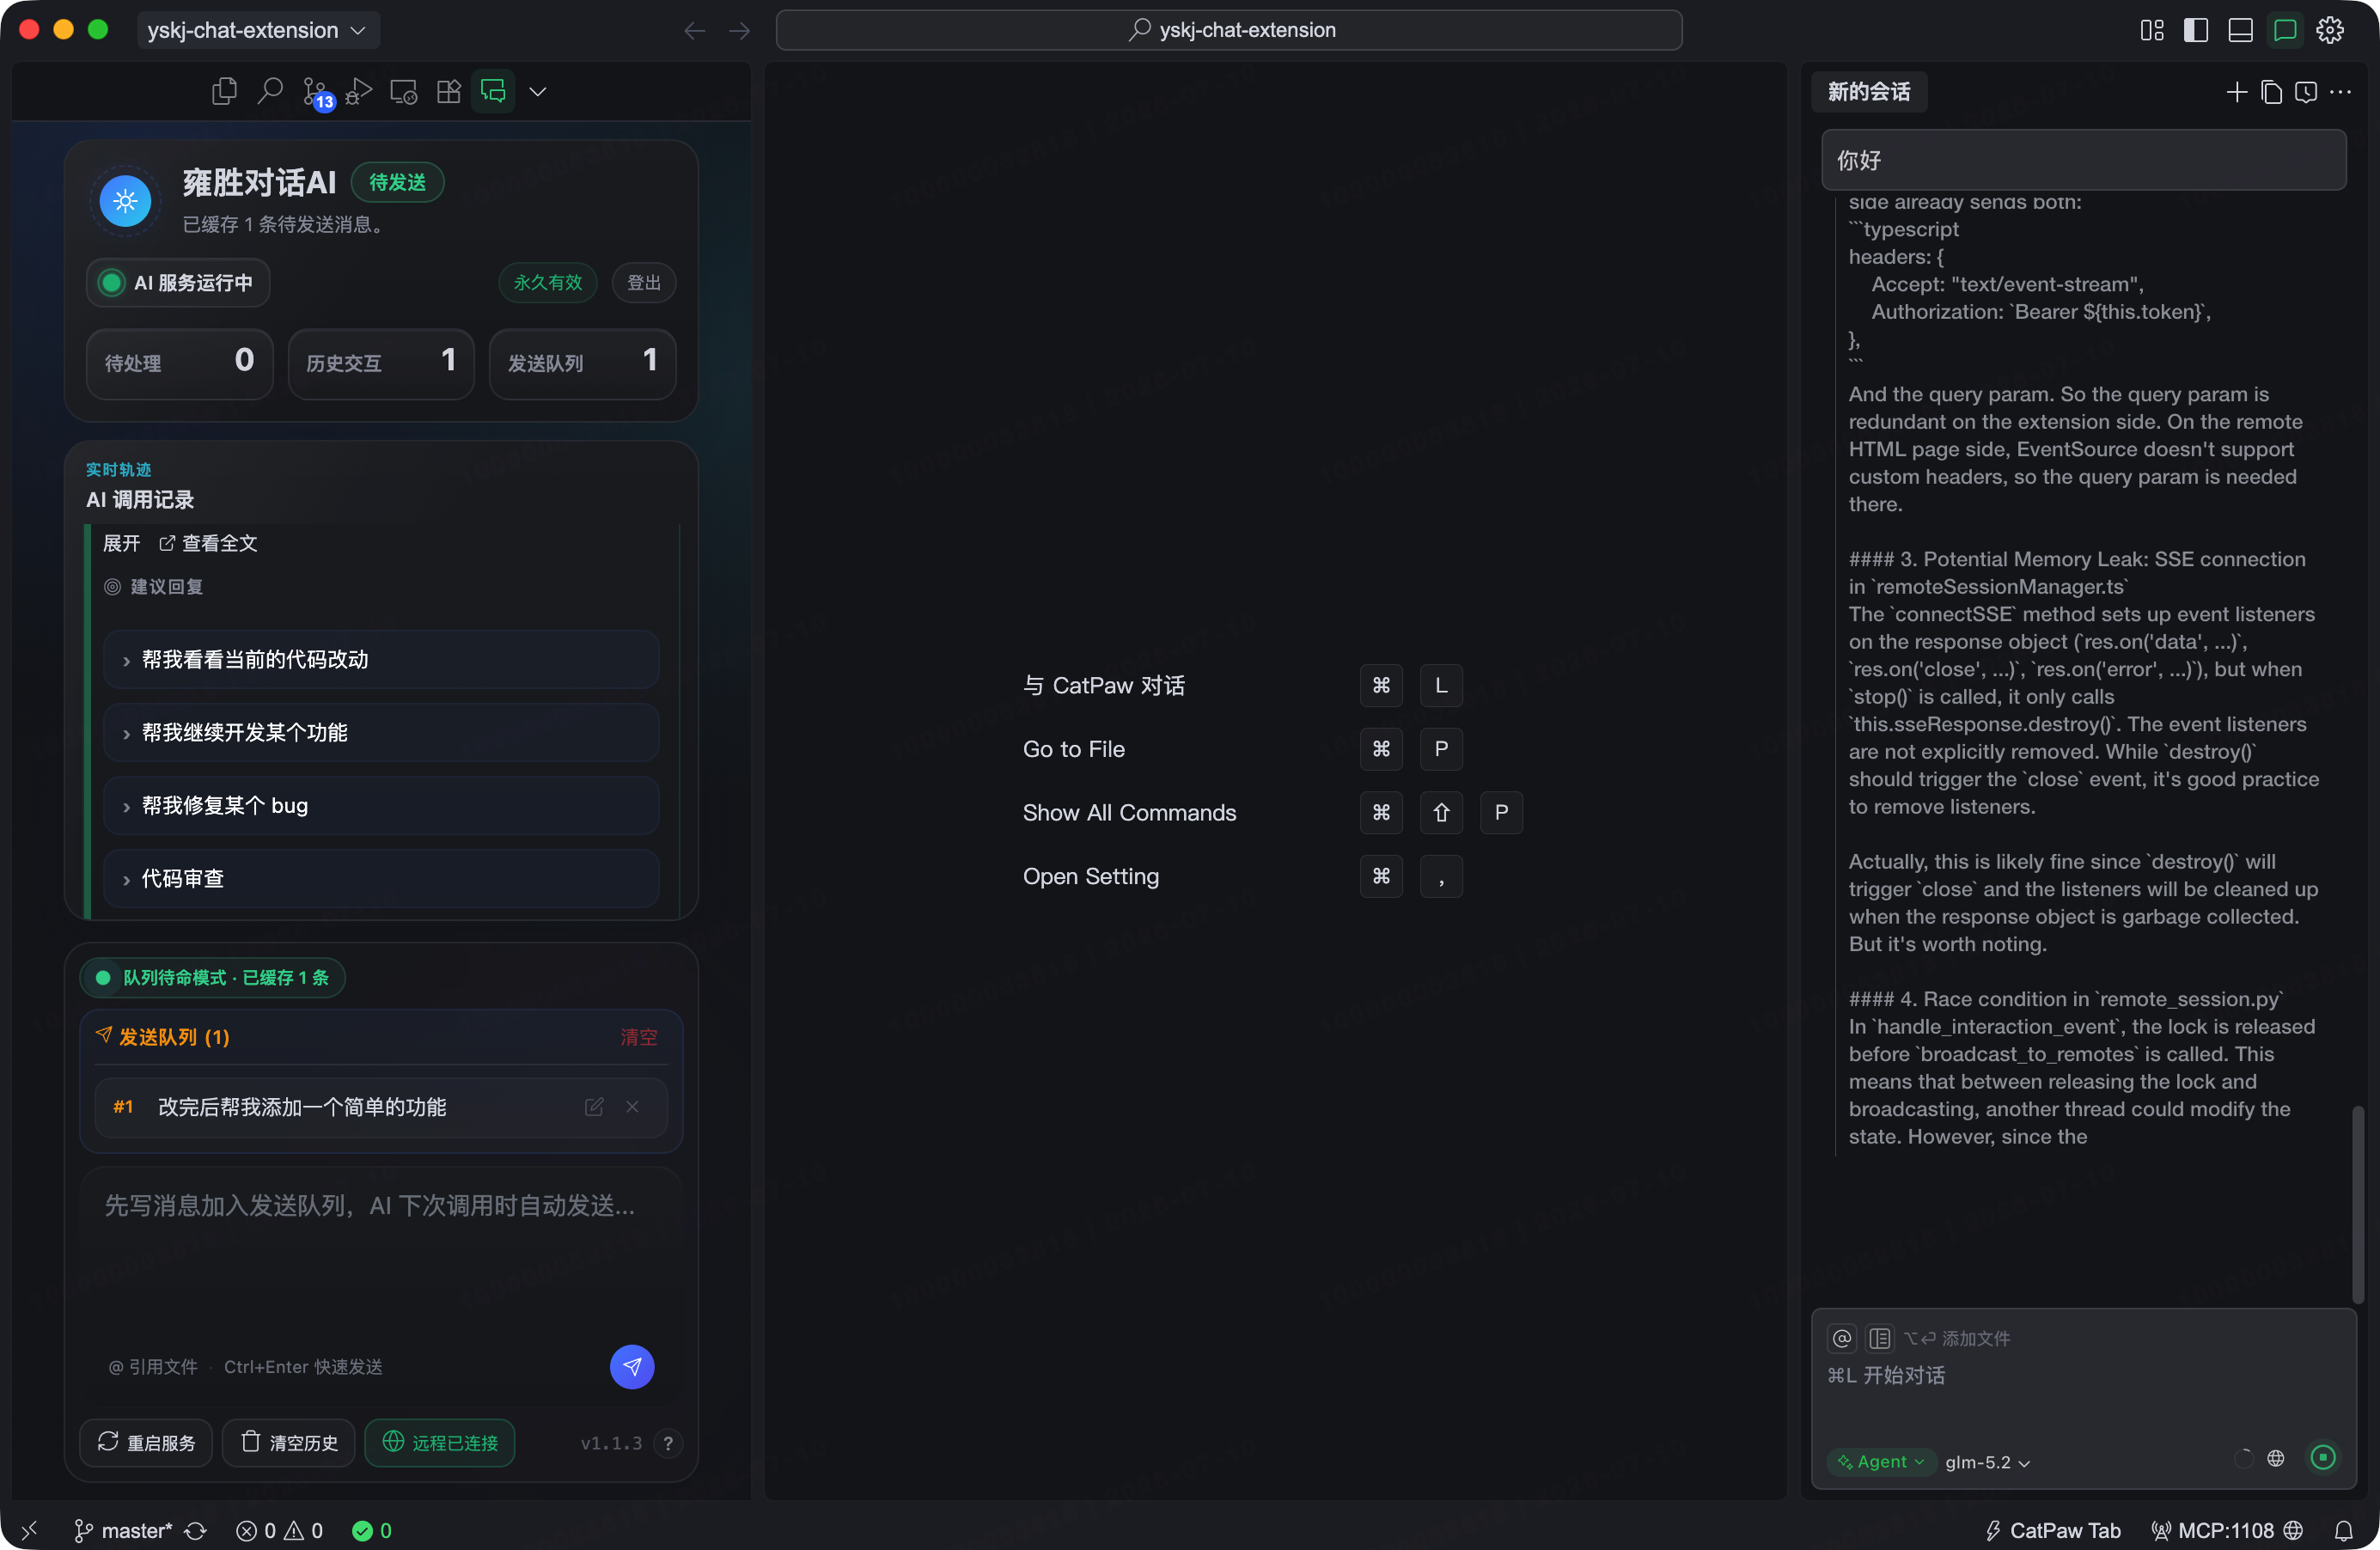This screenshot has height=1550, width=2380.
Task: Click the 永久有效 badge
Action: pos(548,283)
